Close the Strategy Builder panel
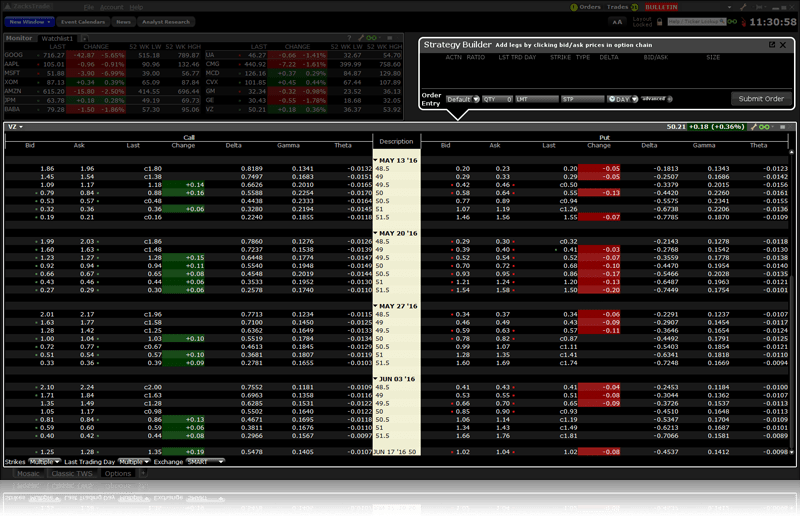The height and width of the screenshot is (520, 800). tap(783, 45)
